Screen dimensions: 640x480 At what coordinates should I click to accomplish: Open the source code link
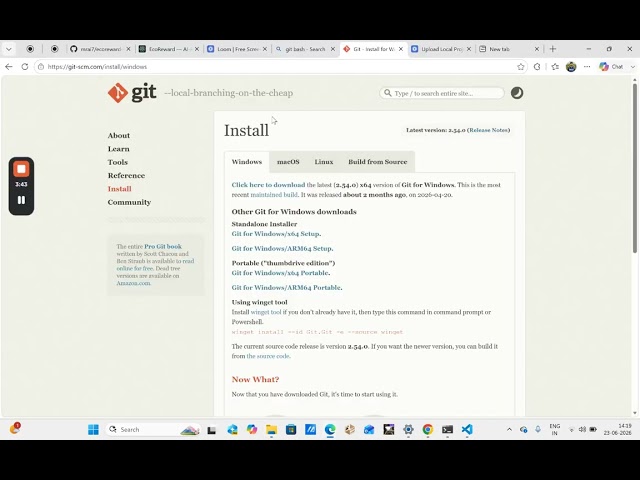268,356
